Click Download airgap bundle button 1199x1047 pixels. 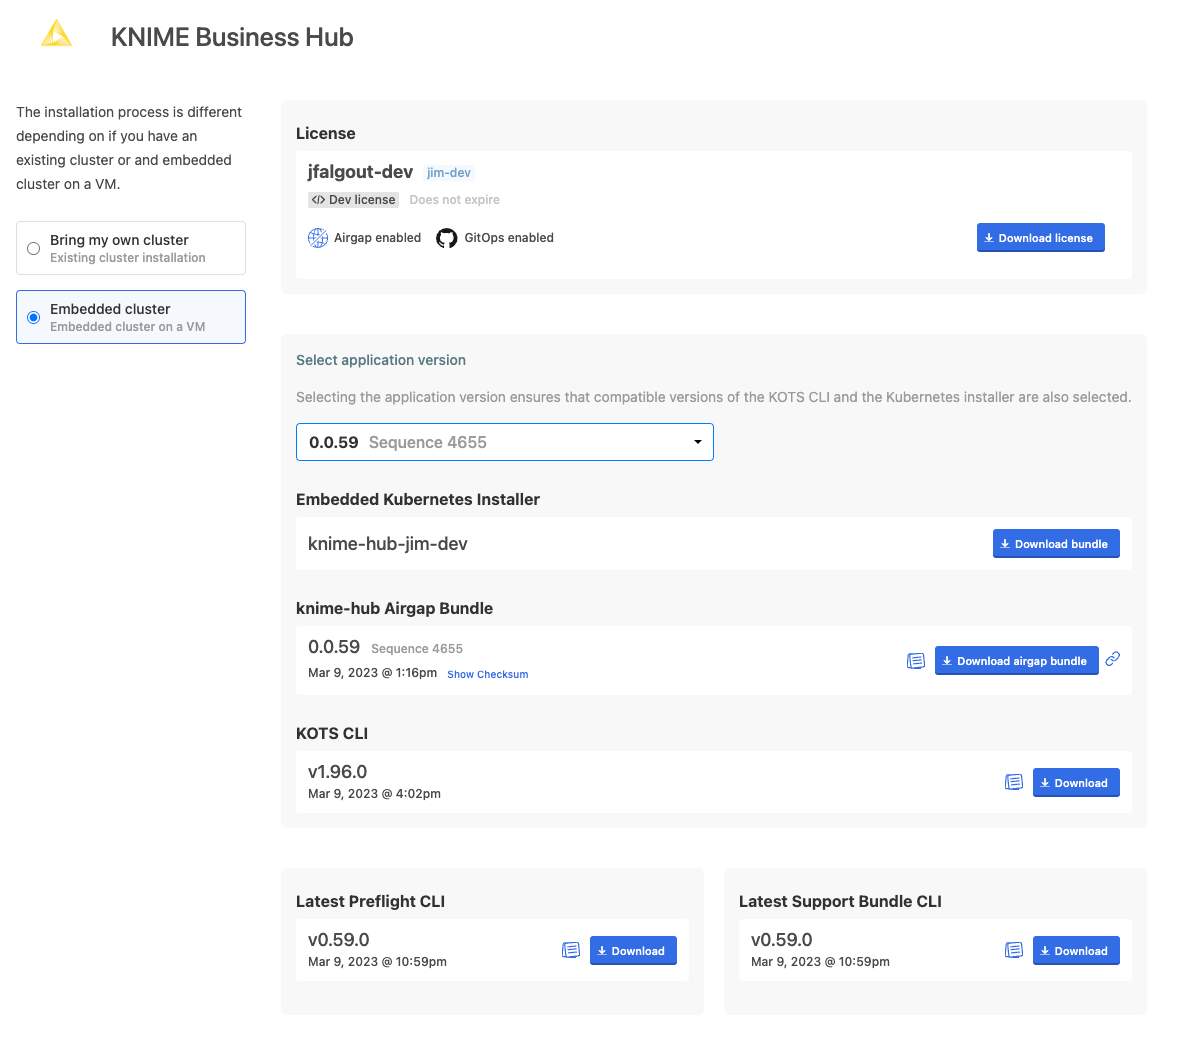click(1016, 661)
